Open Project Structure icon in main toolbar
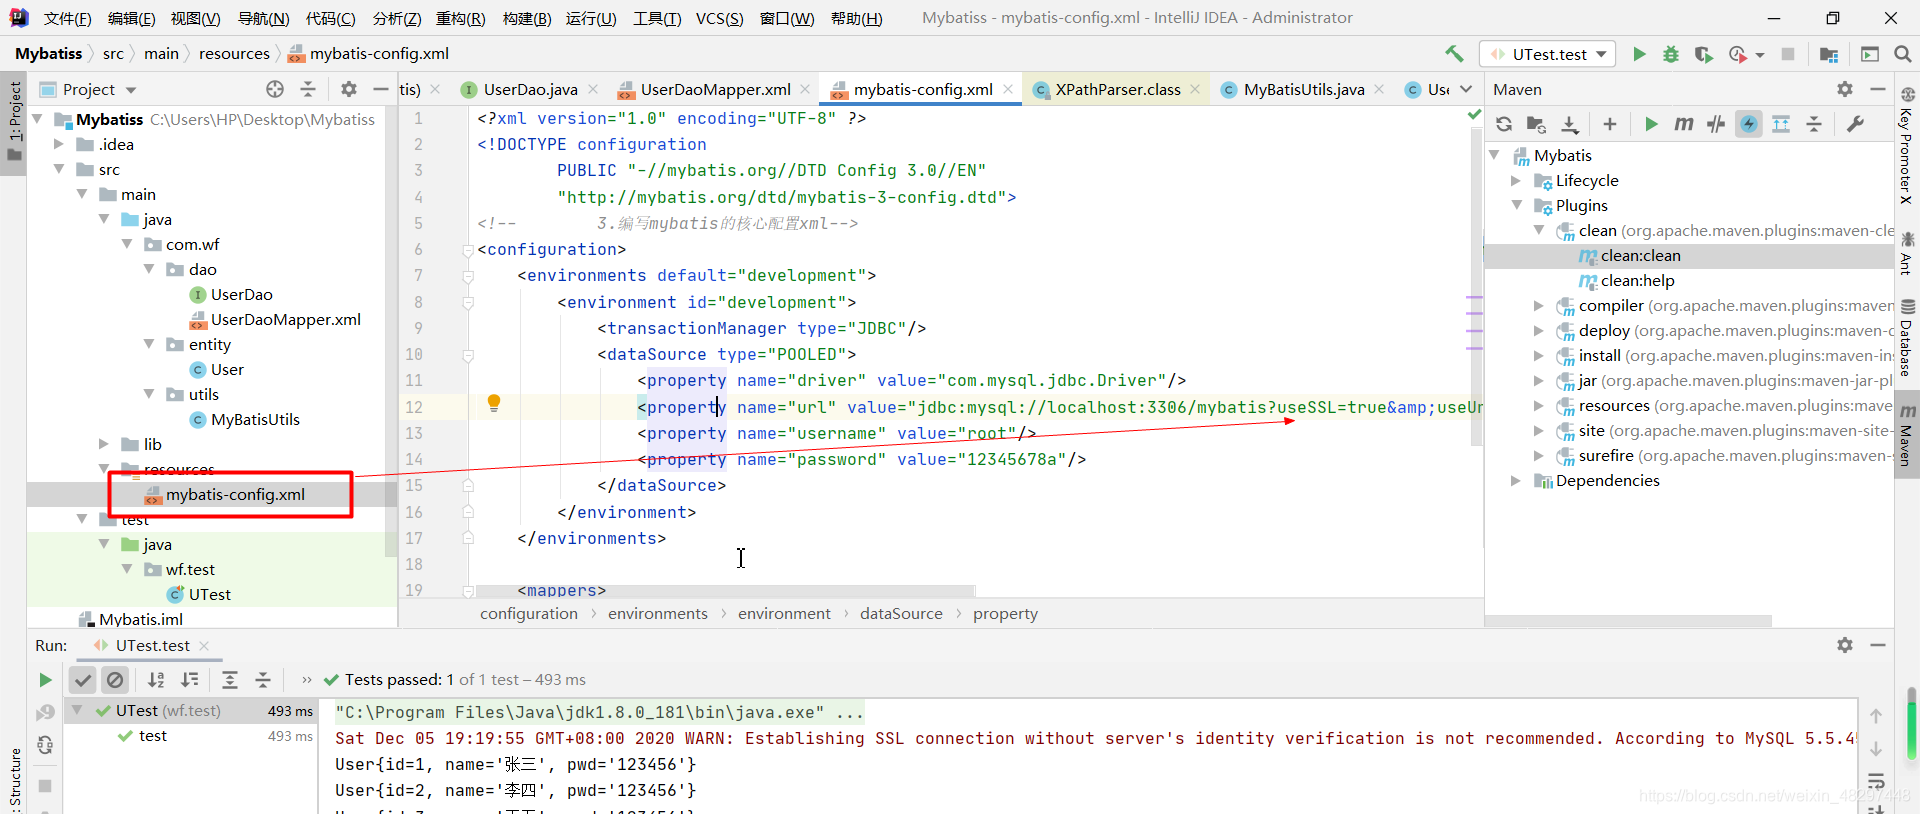This screenshot has width=1920, height=814. point(1829,54)
